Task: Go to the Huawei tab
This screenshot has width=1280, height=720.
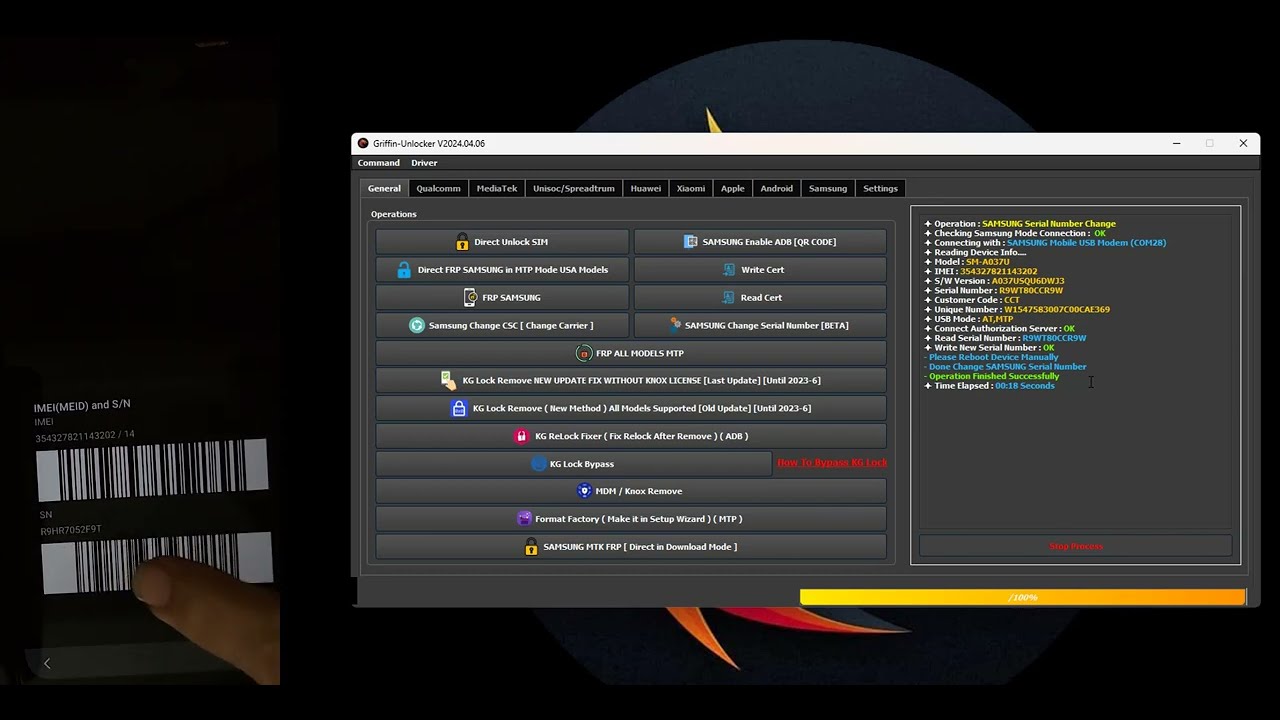Action: (x=646, y=188)
